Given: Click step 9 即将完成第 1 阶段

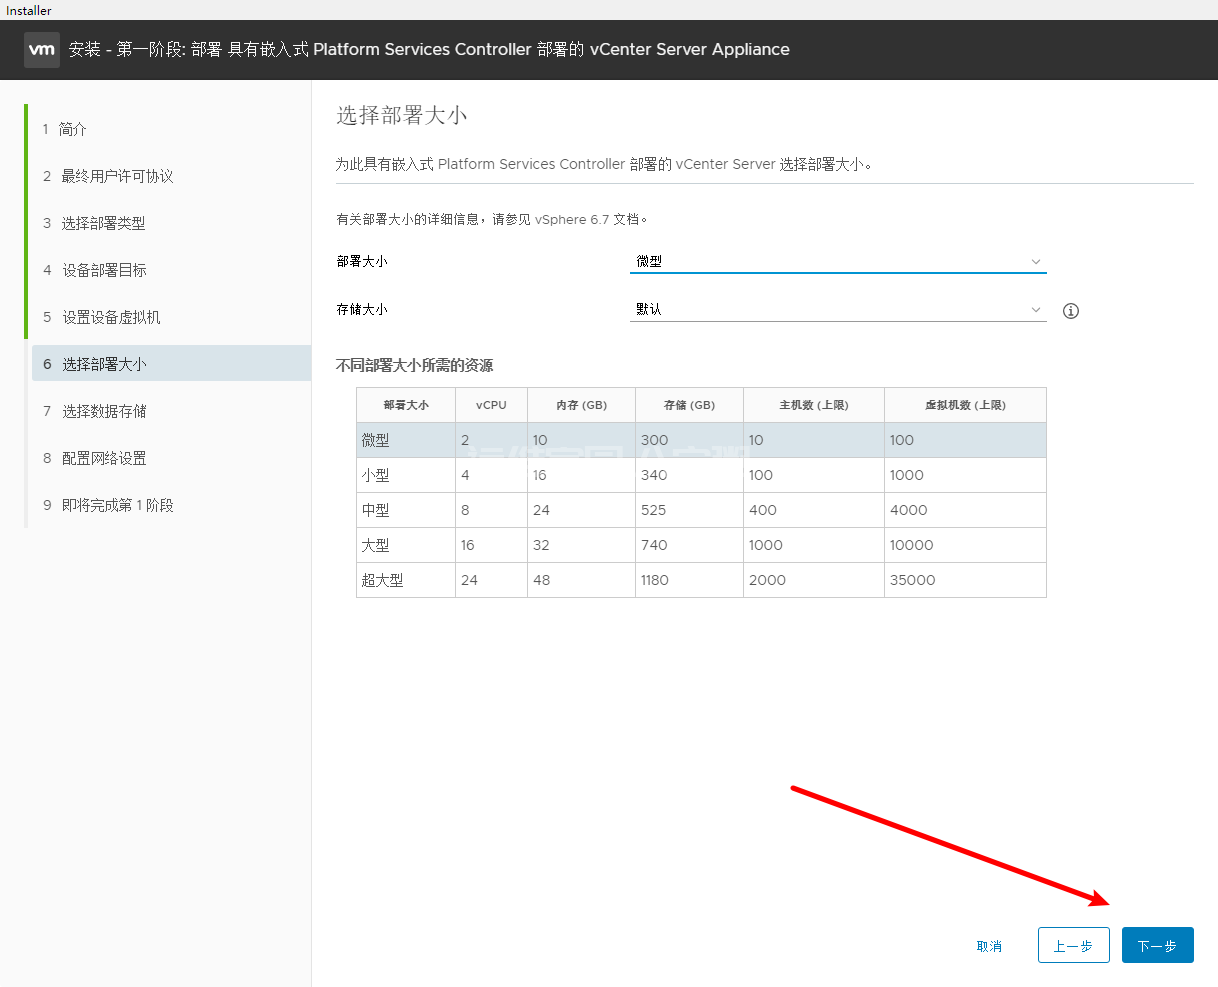Looking at the screenshot, I should pyautogui.click(x=117, y=505).
